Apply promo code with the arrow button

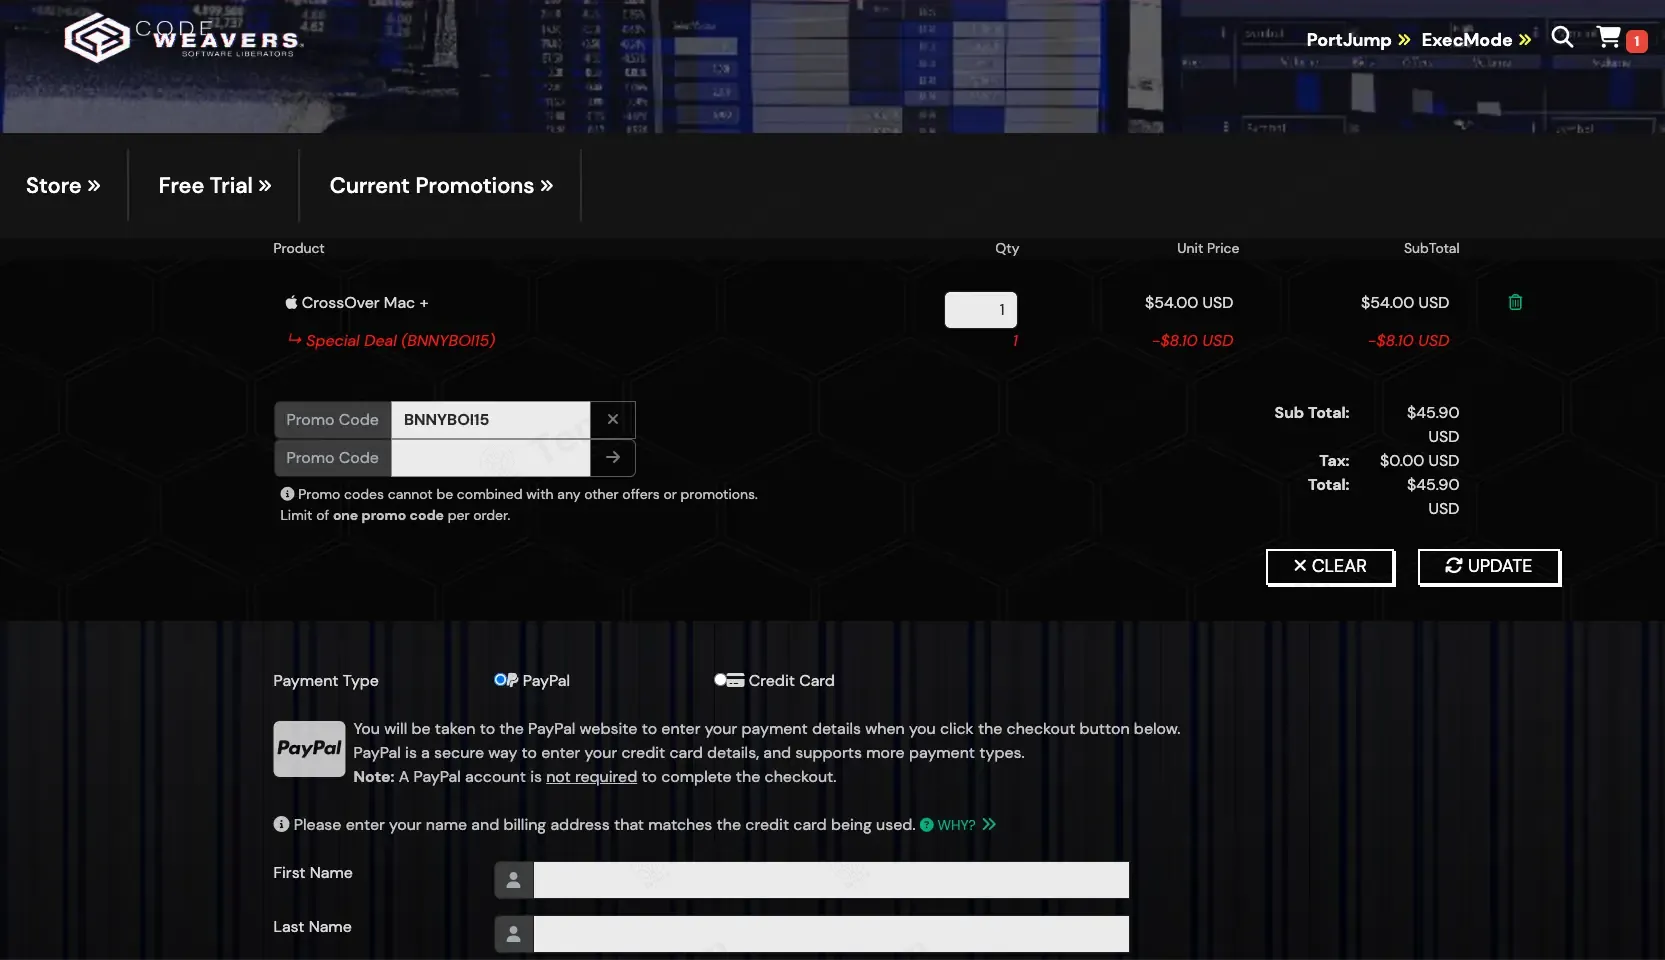pyautogui.click(x=613, y=458)
